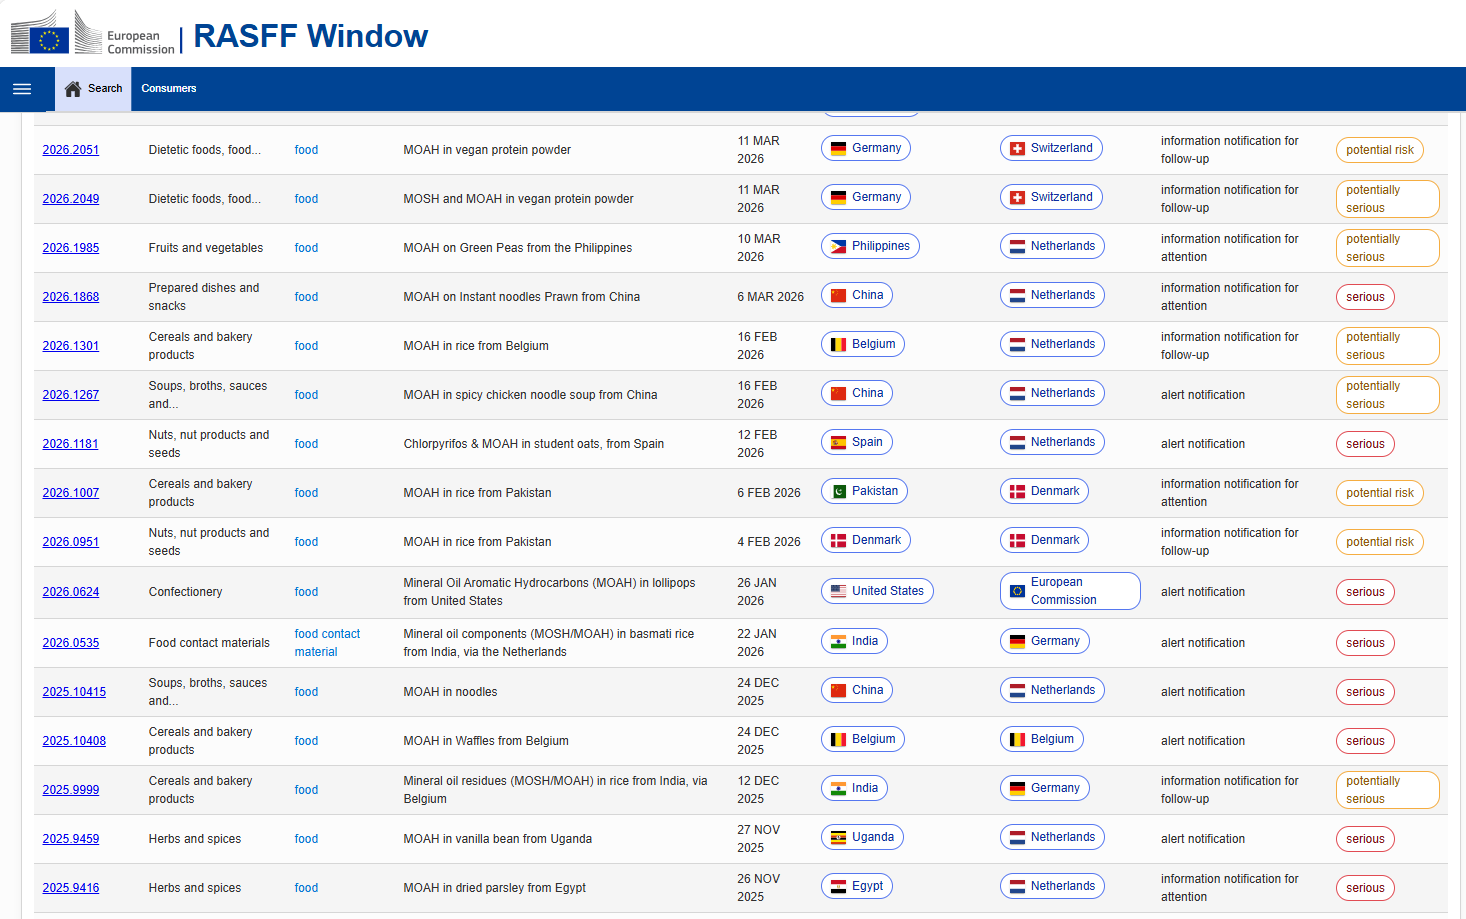Click 'serious' risk badge for instant noodles row
Image resolution: width=1466 pixels, height=919 pixels.
(x=1365, y=297)
